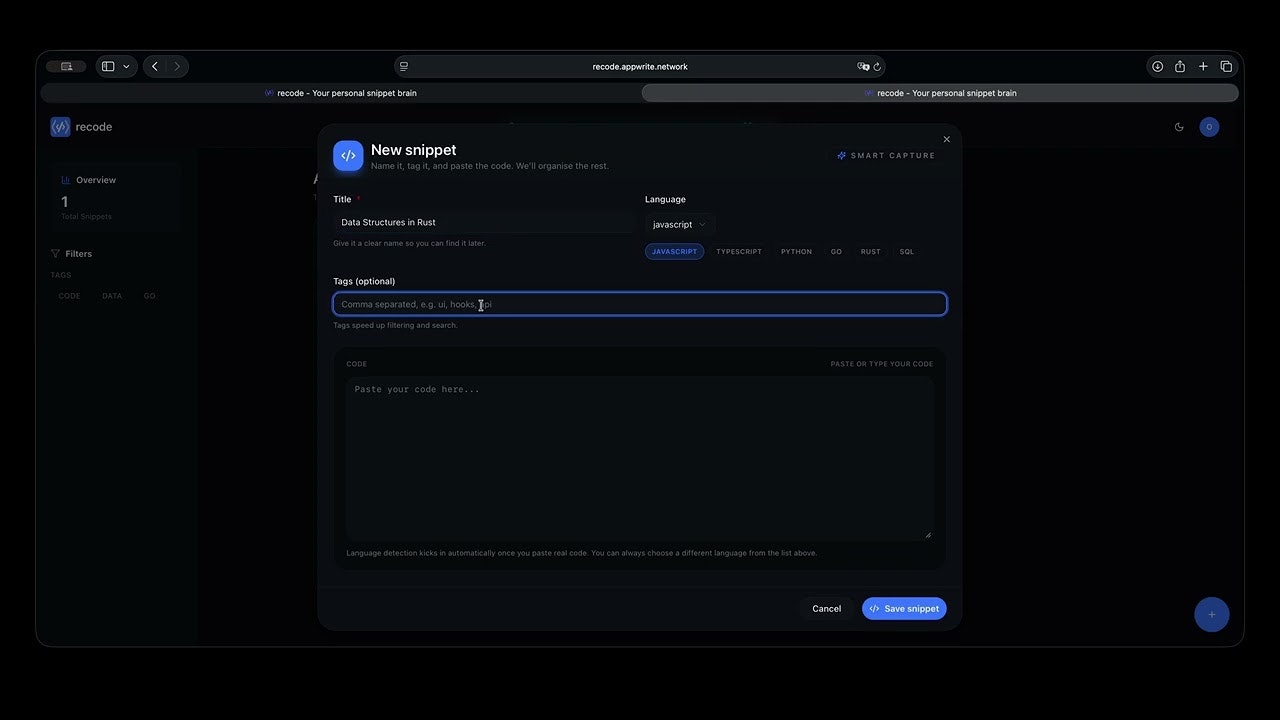Image resolution: width=1280 pixels, height=720 pixels.
Task: Click the Cancel button
Action: point(827,608)
